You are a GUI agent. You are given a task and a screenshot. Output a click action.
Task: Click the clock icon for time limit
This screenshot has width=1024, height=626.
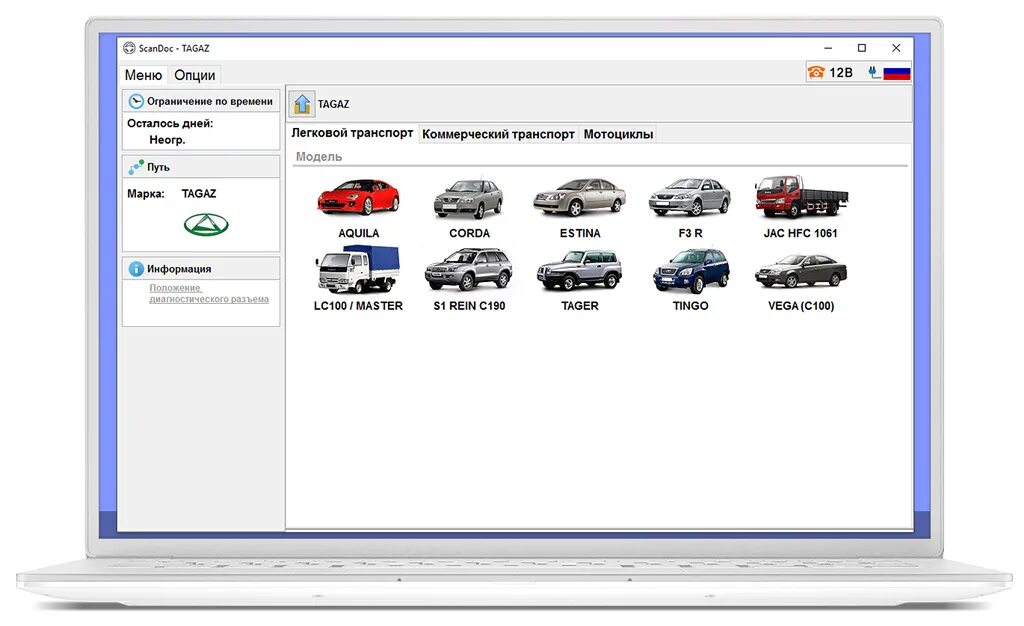136,101
